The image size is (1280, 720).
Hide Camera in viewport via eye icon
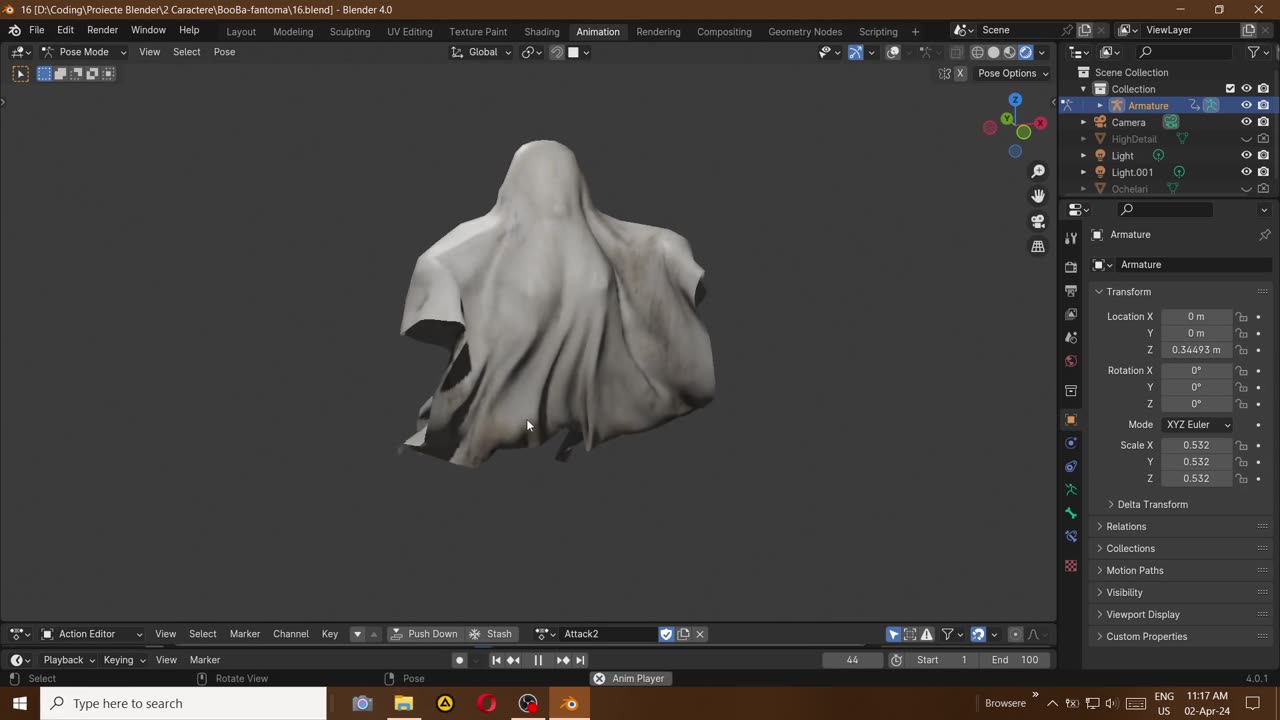(1247, 122)
